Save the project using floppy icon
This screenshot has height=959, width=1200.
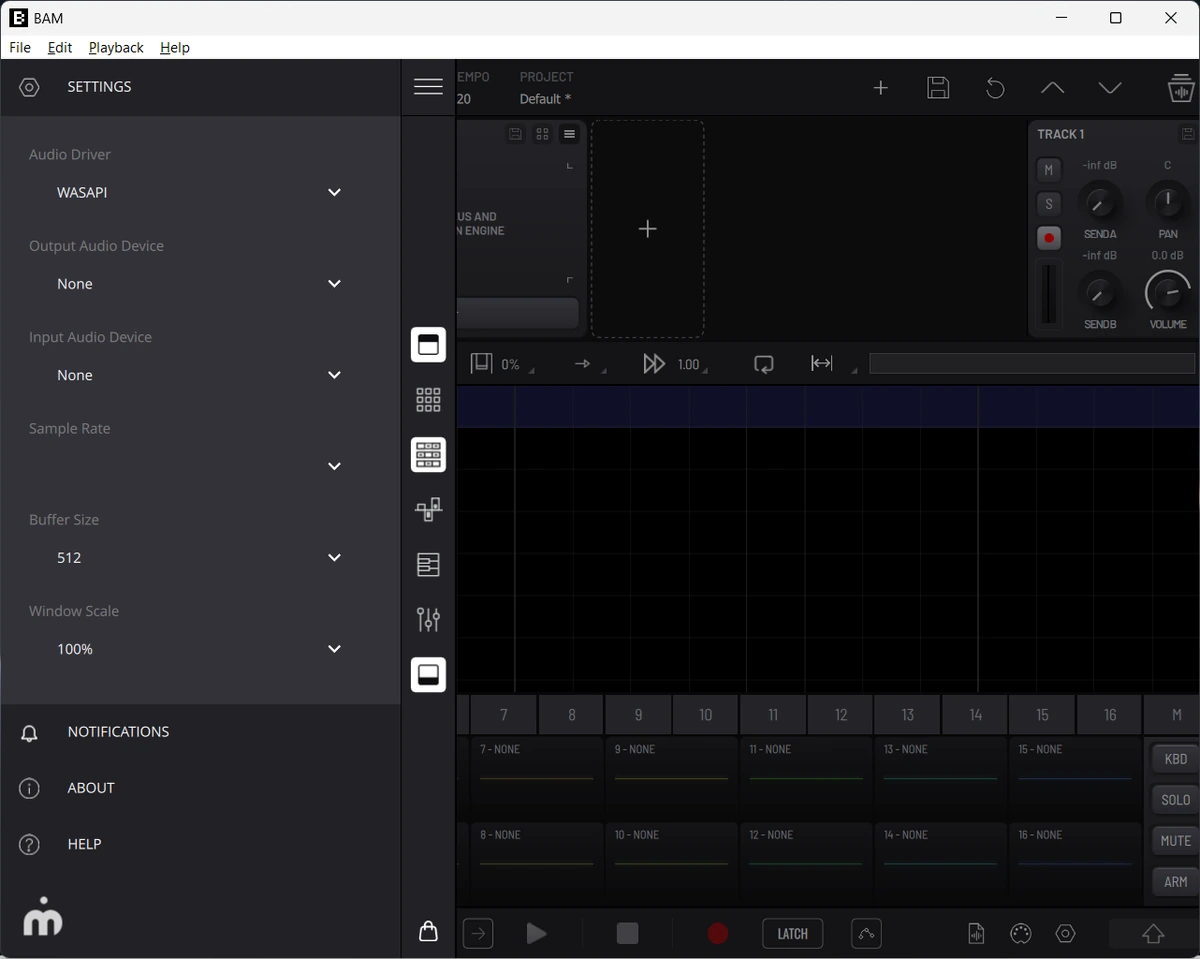click(938, 88)
